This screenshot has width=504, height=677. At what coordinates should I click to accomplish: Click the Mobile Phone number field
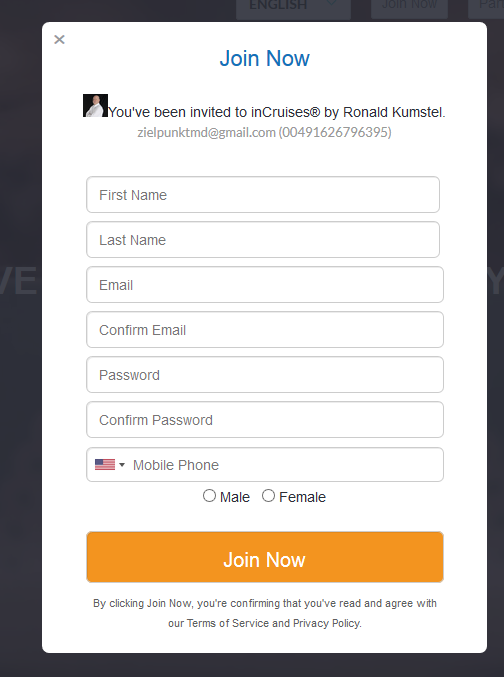(x=285, y=465)
